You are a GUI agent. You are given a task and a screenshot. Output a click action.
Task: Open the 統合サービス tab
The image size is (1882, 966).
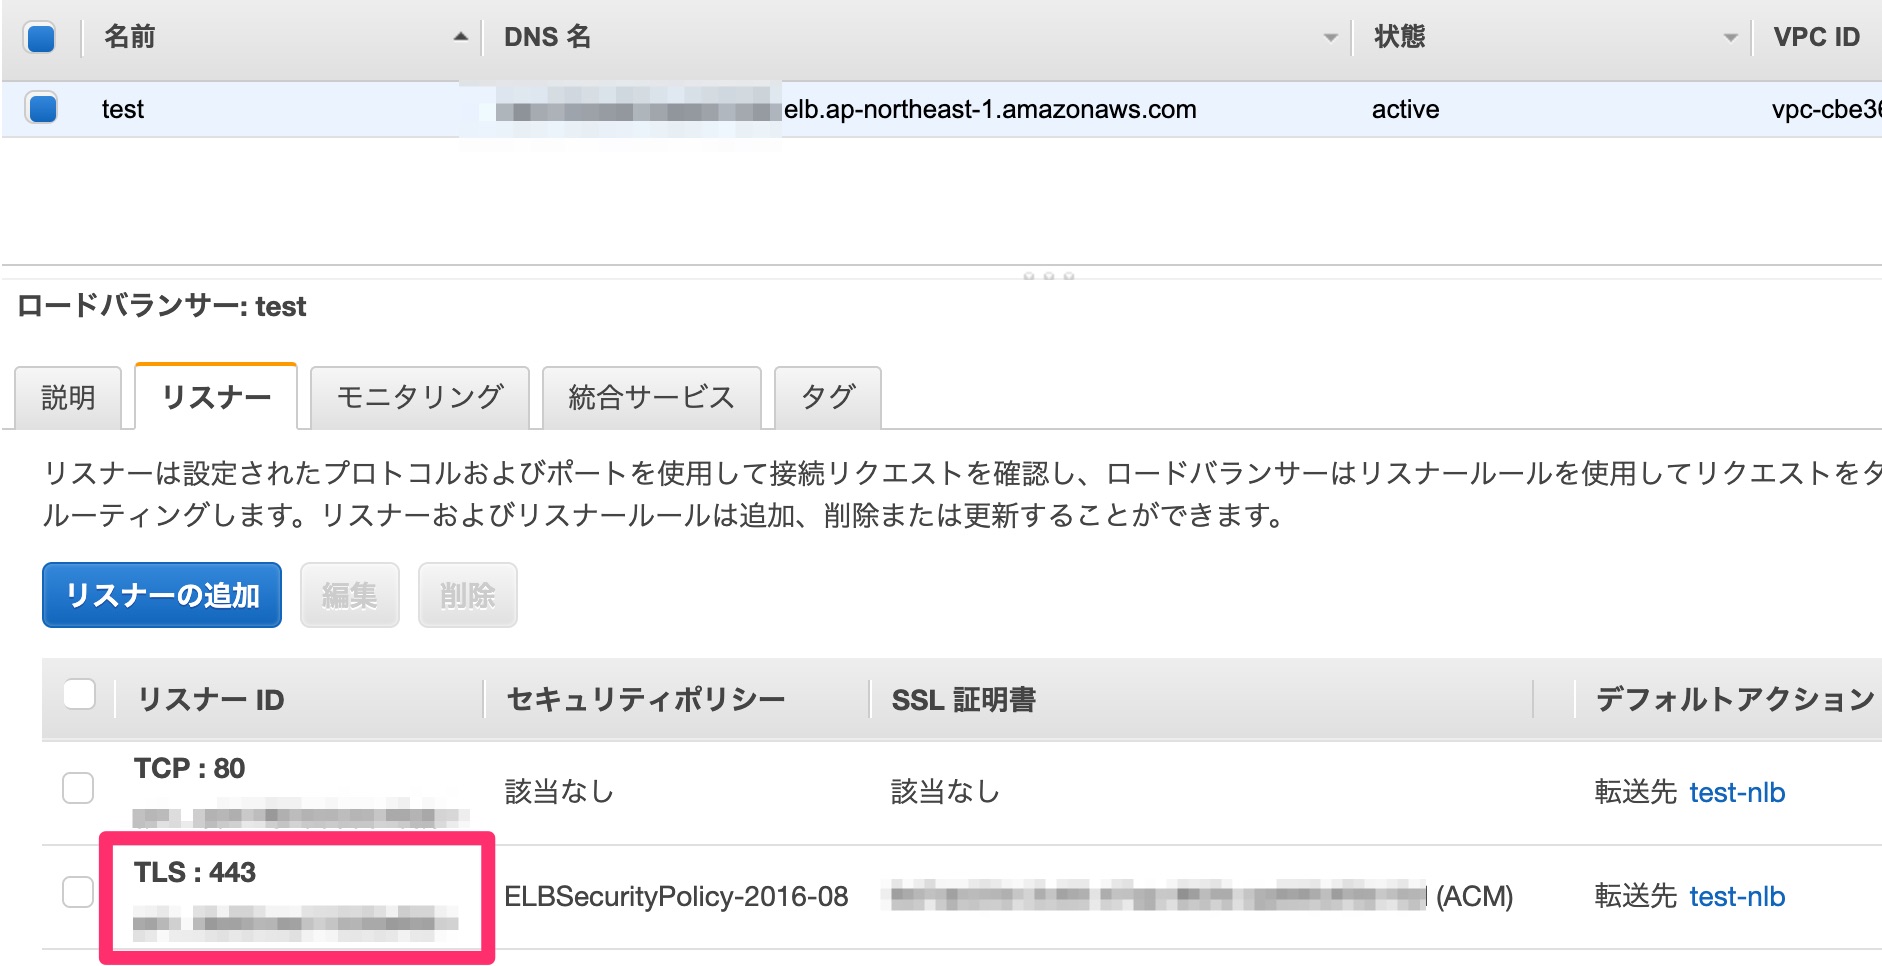tap(652, 397)
